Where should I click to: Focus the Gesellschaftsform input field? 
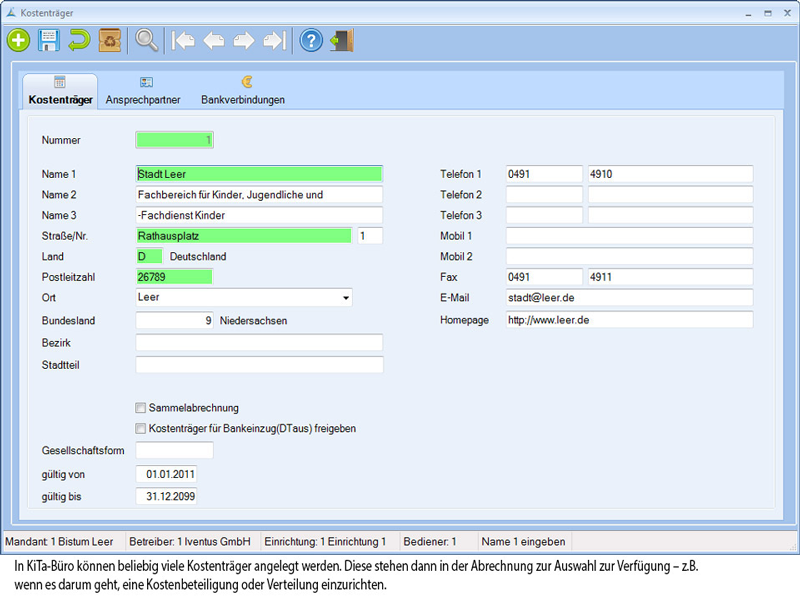coord(174,451)
